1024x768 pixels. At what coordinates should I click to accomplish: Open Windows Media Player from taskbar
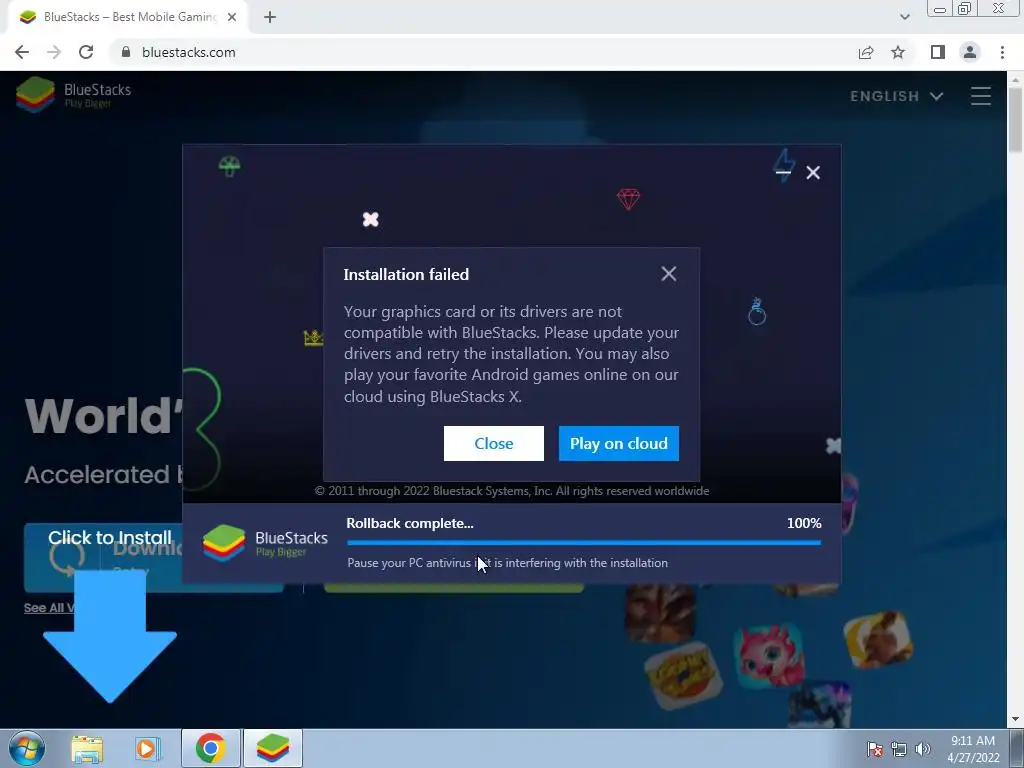pos(148,748)
